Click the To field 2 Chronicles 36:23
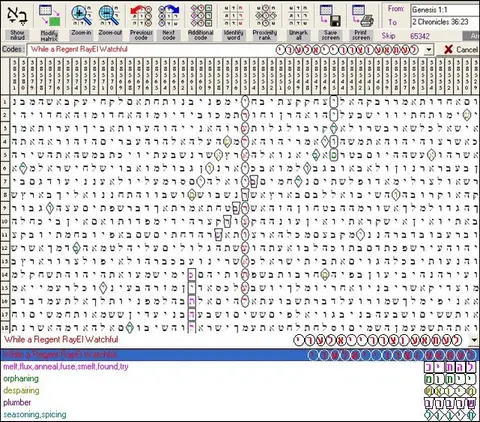 [x=445, y=22]
